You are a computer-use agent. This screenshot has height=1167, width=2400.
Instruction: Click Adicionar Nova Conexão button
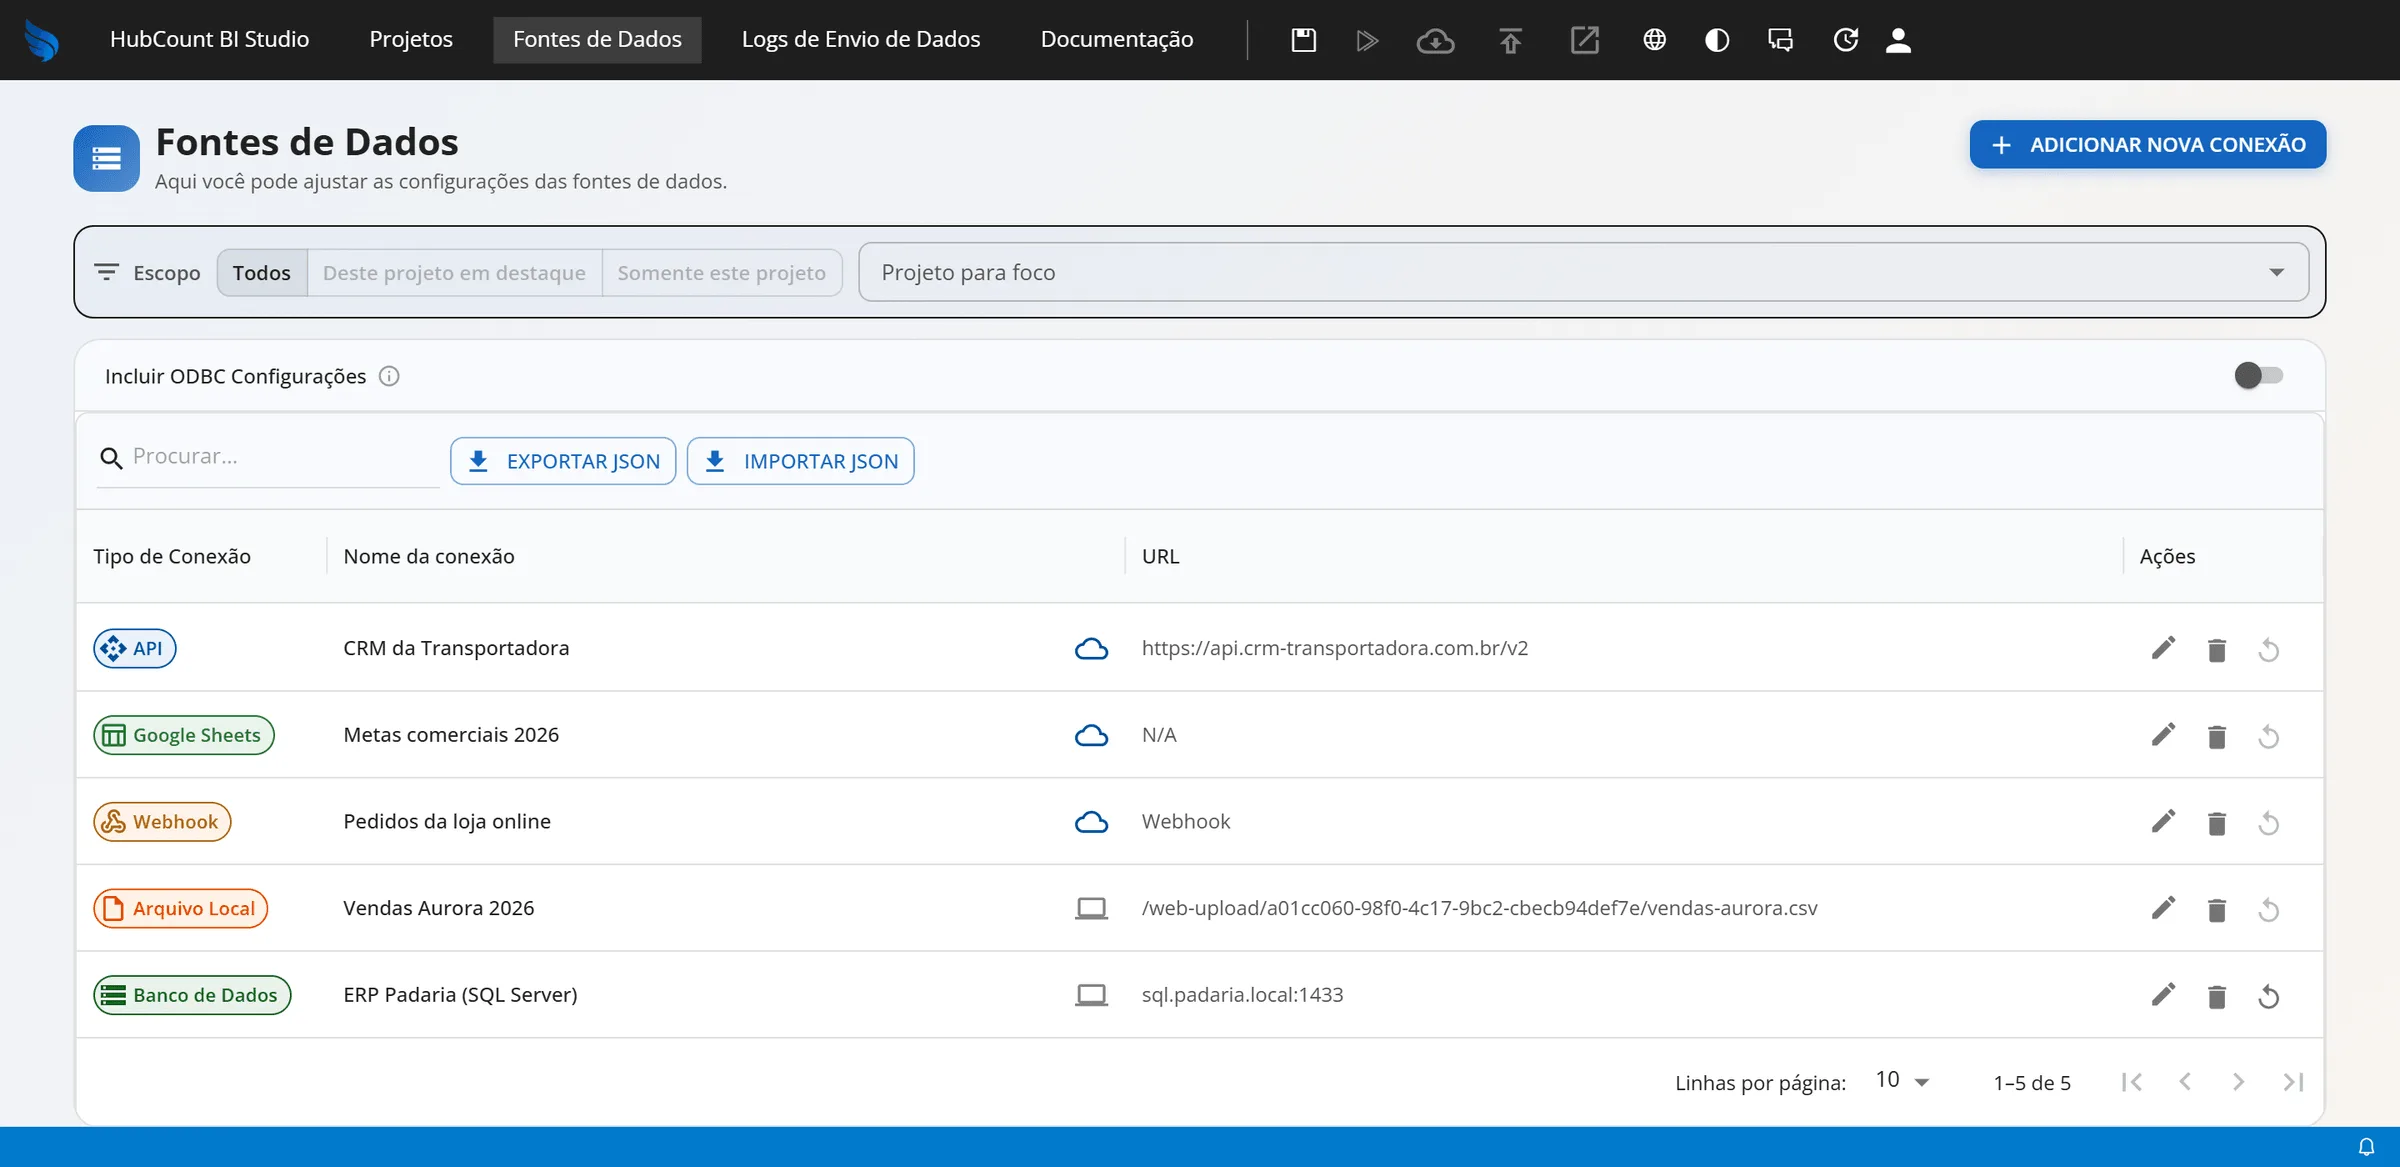pos(2148,145)
